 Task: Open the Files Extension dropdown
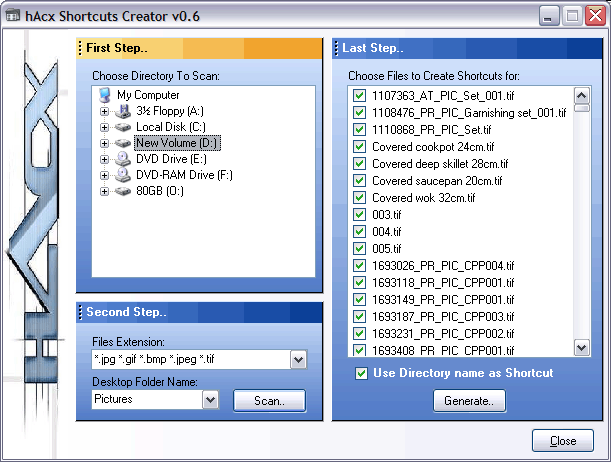(298, 360)
